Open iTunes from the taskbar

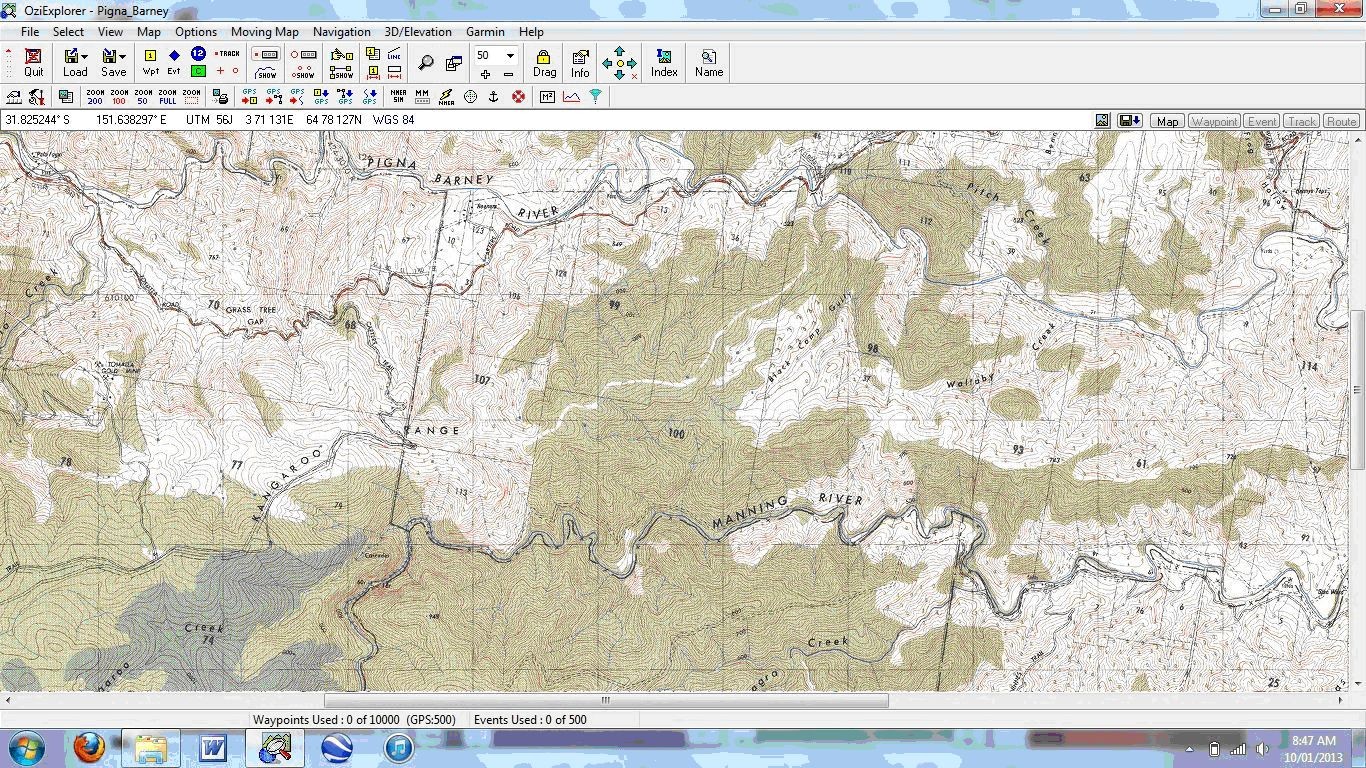coord(398,748)
